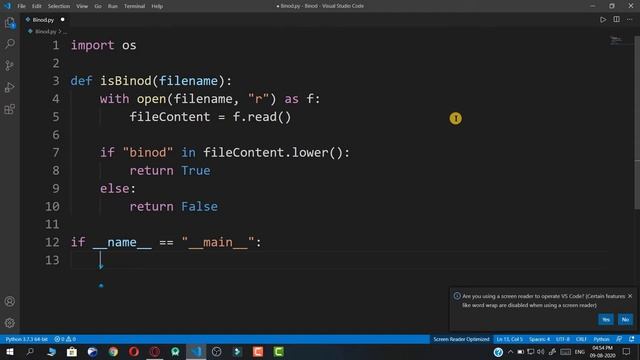Screen dimensions: 640x360
Task: Click 'return False' on line 10
Action: click(173, 207)
